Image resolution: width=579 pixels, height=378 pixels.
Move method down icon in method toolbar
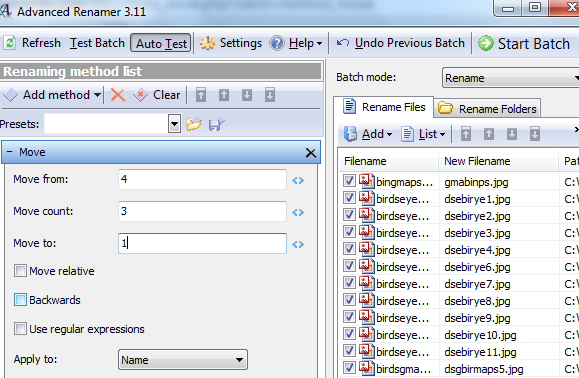coord(247,95)
